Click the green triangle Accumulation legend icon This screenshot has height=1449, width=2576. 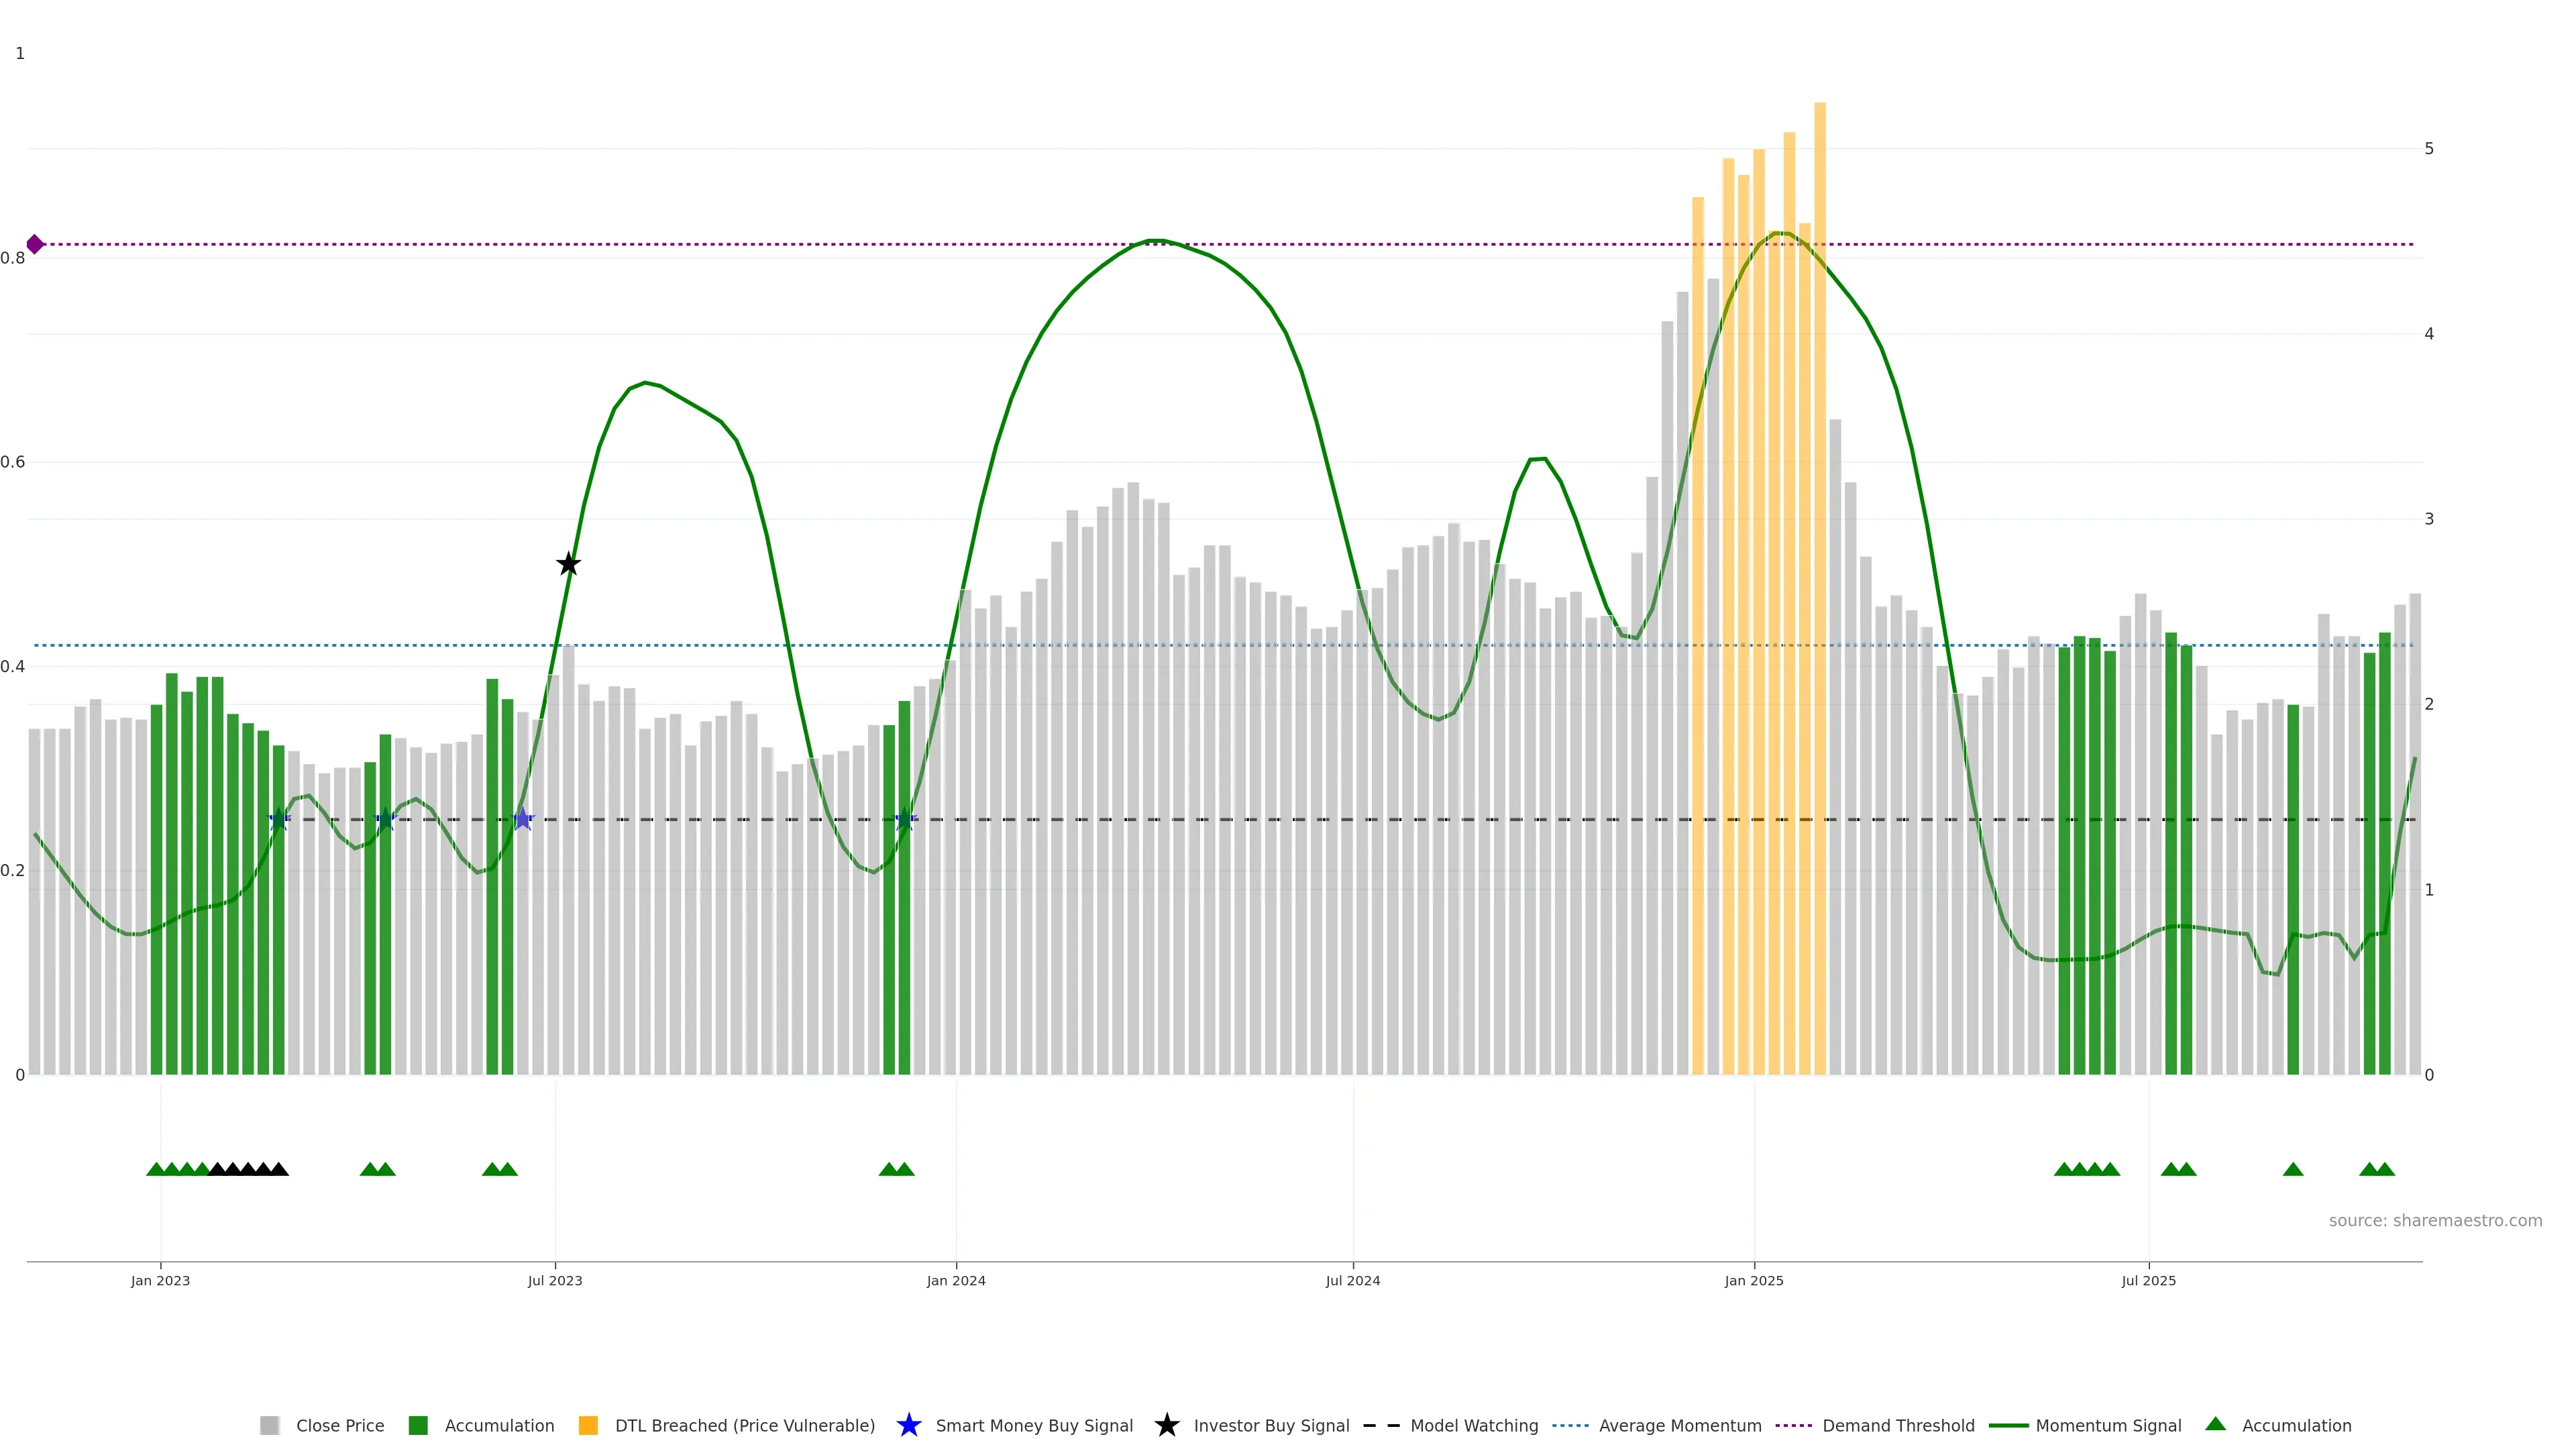click(x=2215, y=1424)
